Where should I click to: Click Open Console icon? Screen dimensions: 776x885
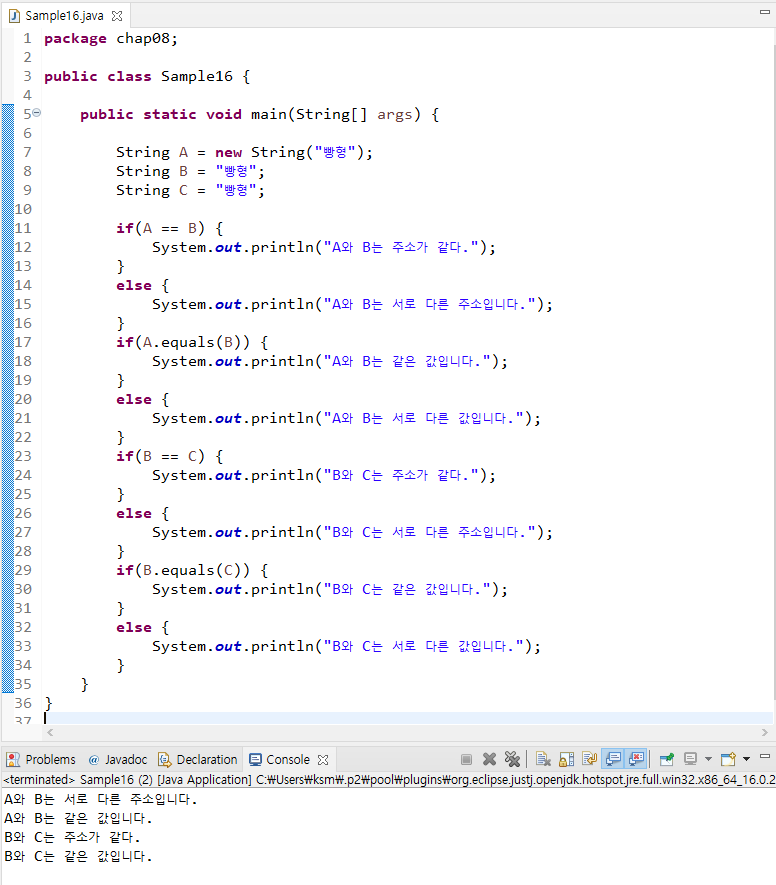pyautogui.click(x=728, y=759)
